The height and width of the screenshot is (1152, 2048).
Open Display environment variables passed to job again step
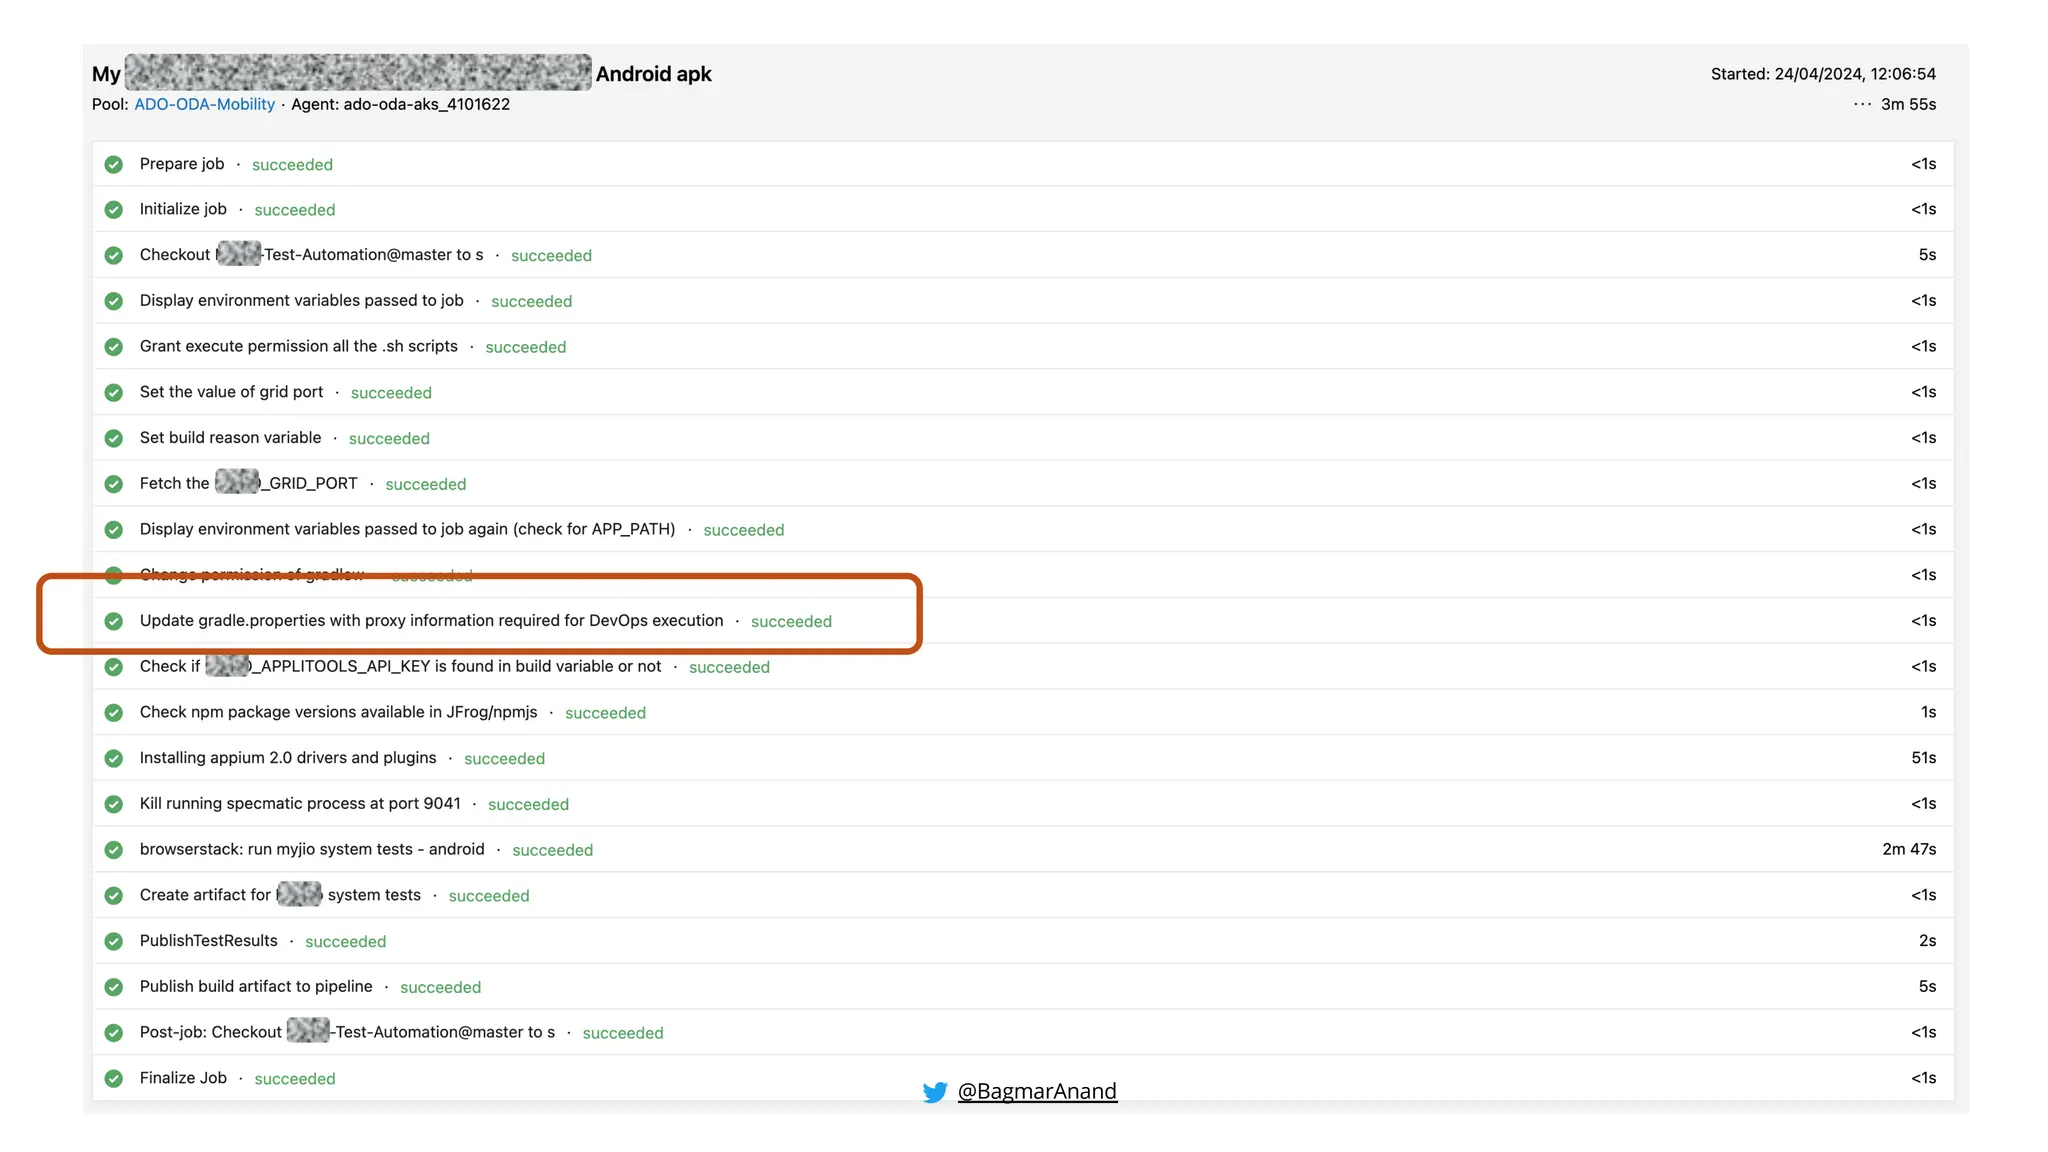click(x=407, y=529)
